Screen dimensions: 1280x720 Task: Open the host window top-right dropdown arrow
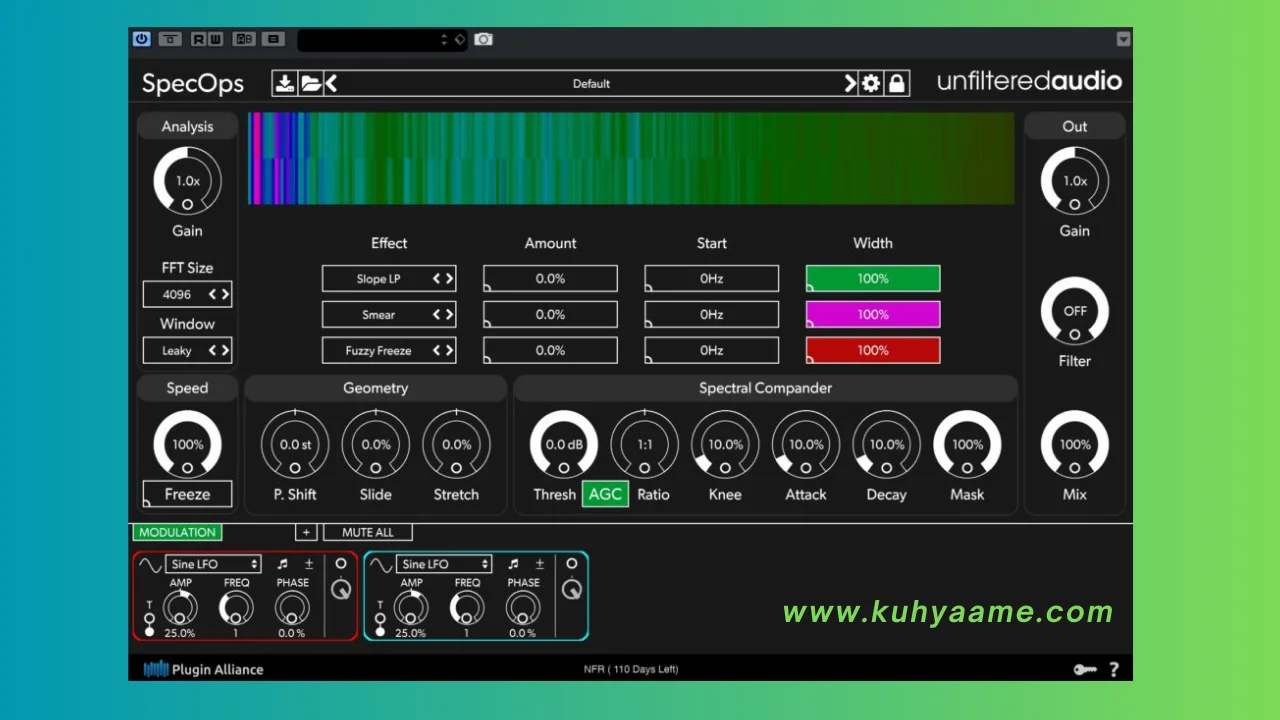coord(1123,39)
